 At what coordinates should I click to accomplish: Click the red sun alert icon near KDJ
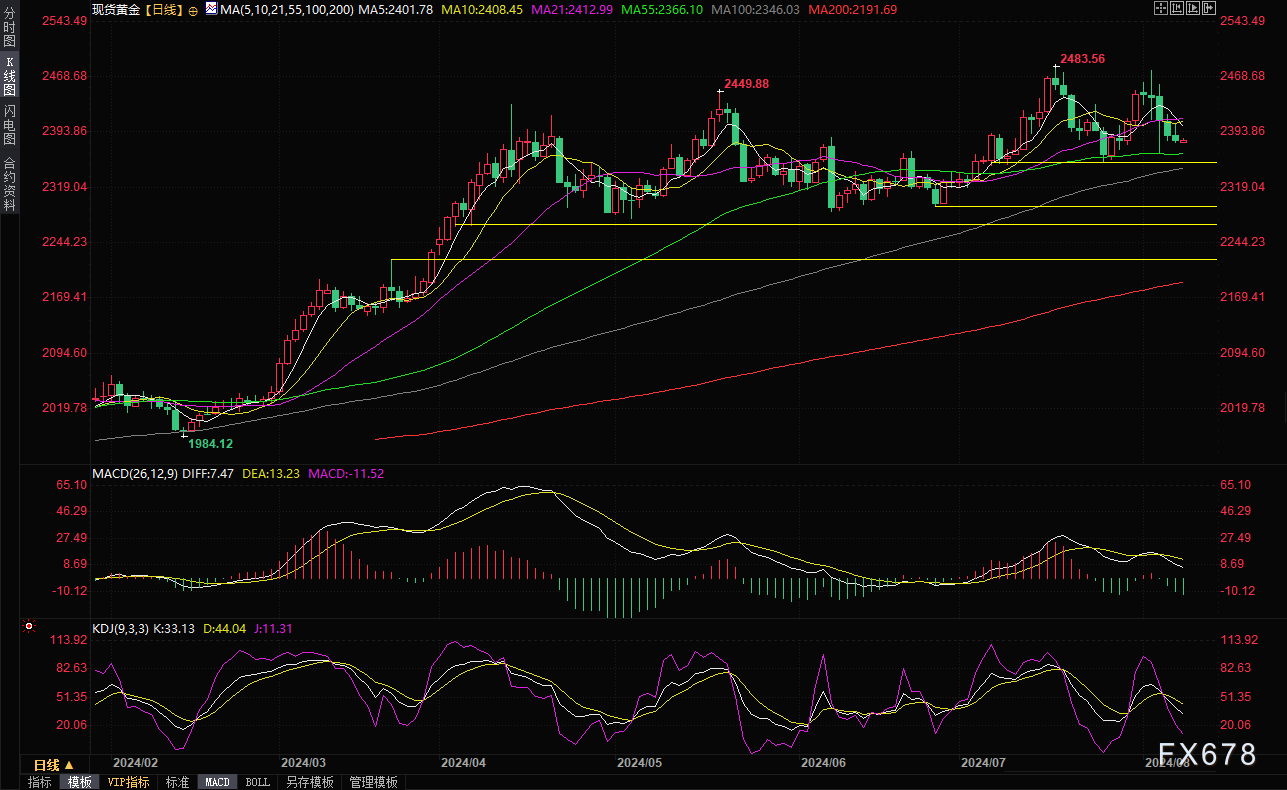point(28,628)
